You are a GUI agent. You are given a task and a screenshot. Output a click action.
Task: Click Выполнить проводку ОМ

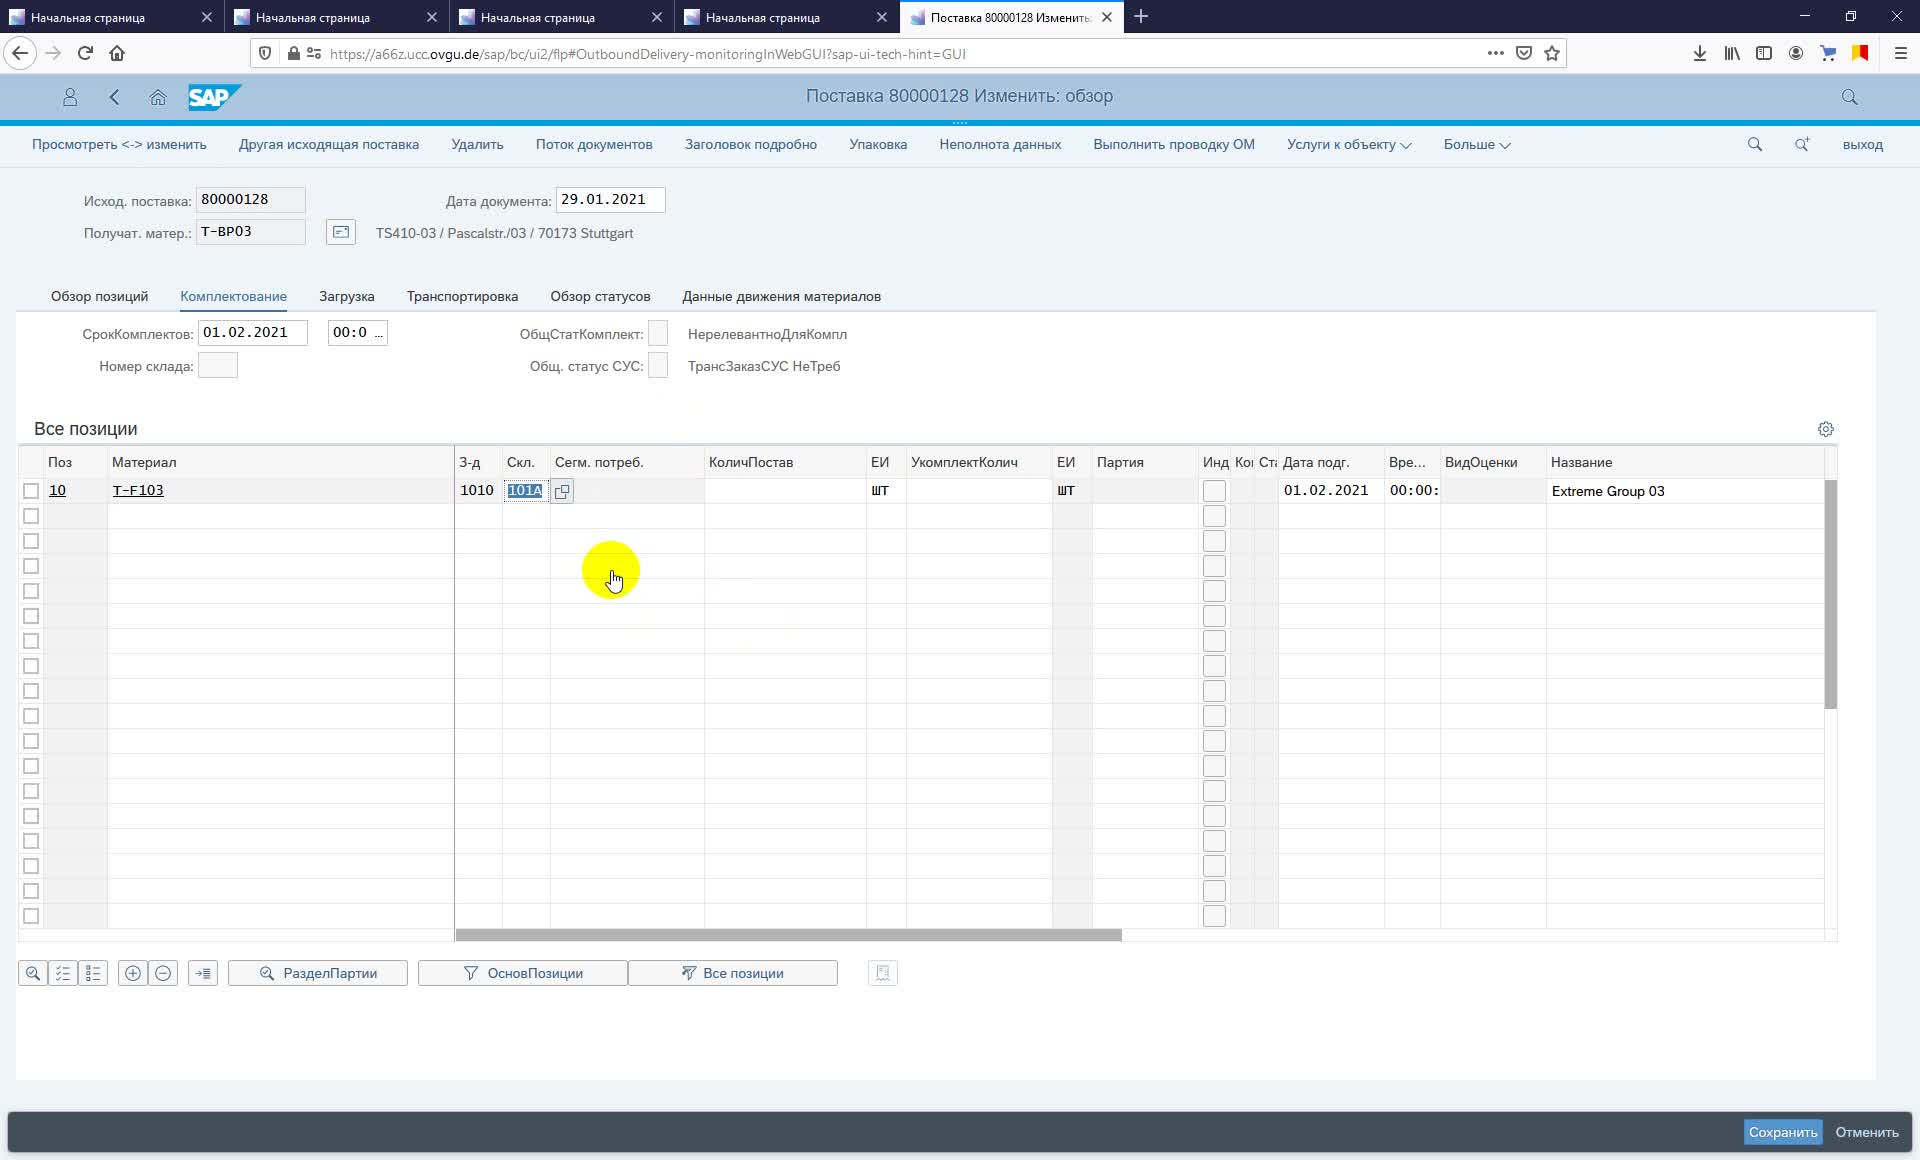coord(1174,145)
